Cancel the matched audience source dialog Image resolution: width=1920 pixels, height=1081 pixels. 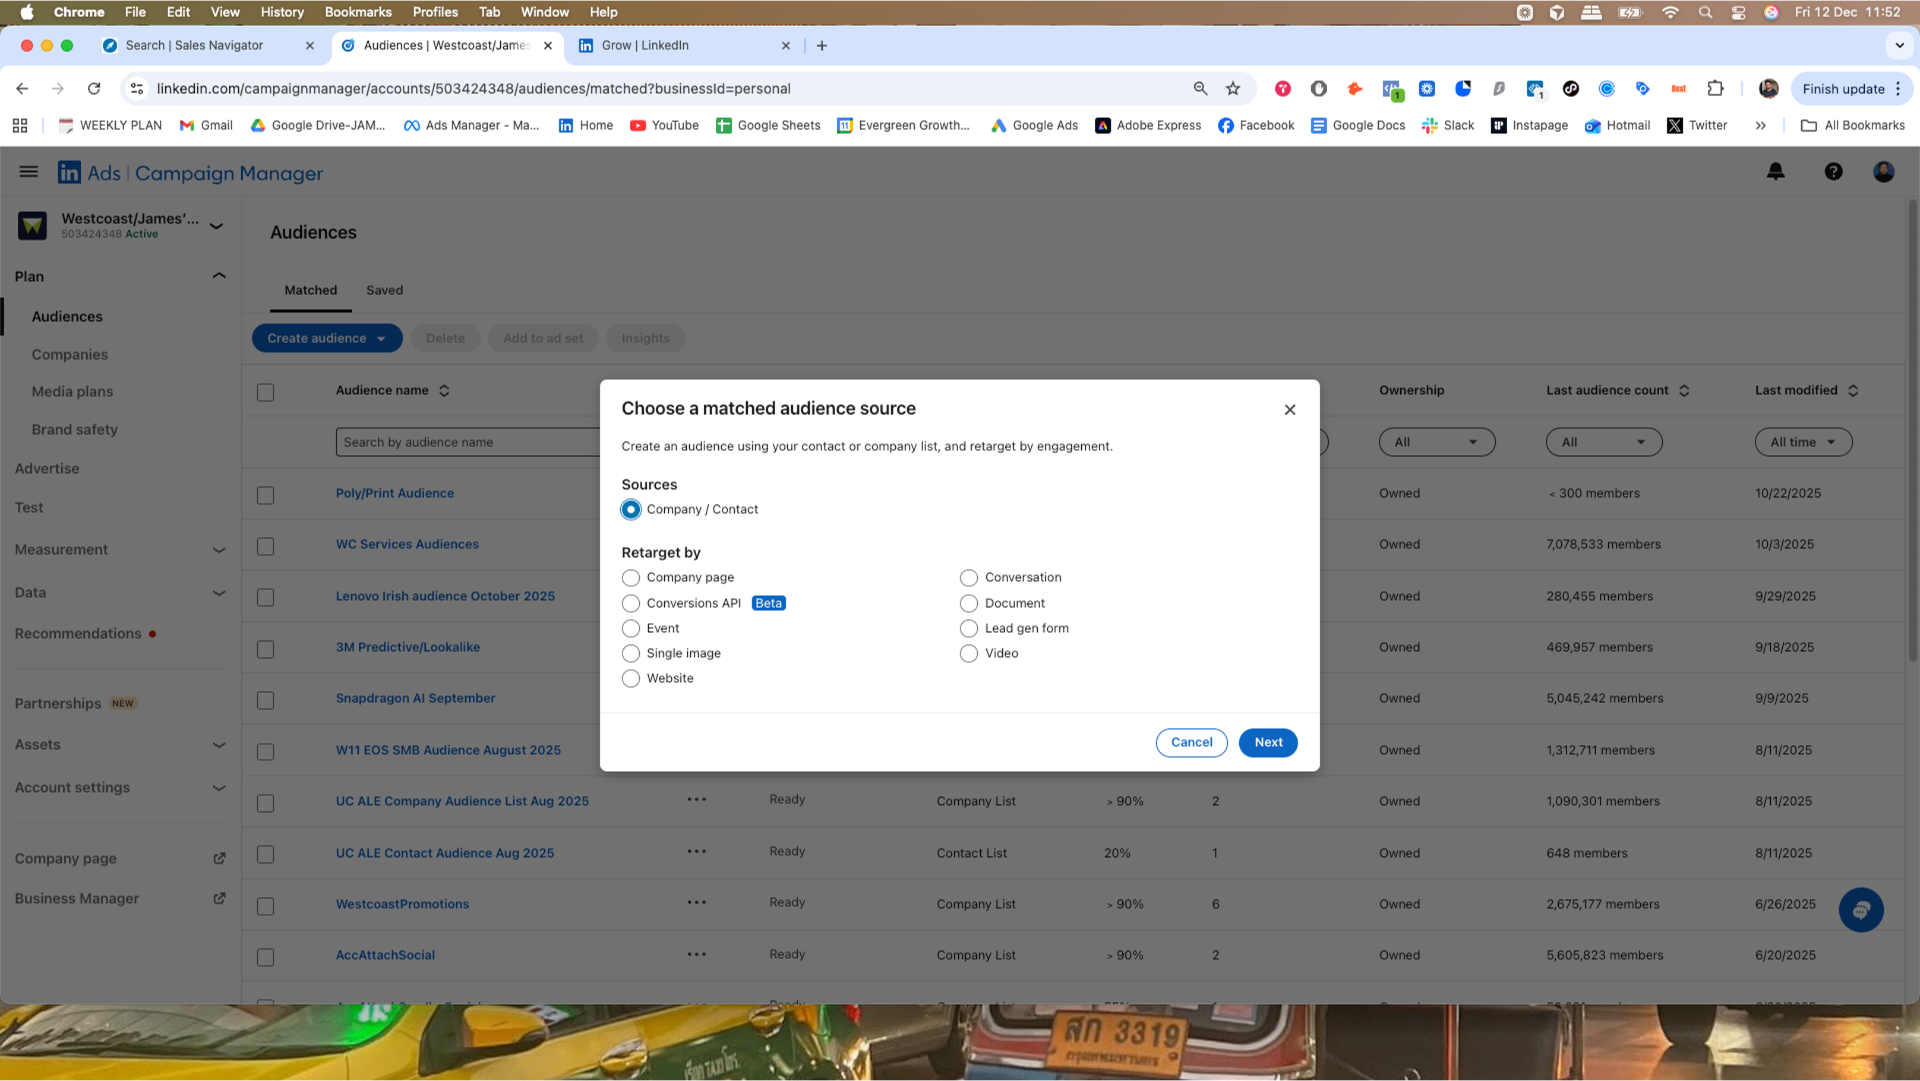[x=1191, y=742]
